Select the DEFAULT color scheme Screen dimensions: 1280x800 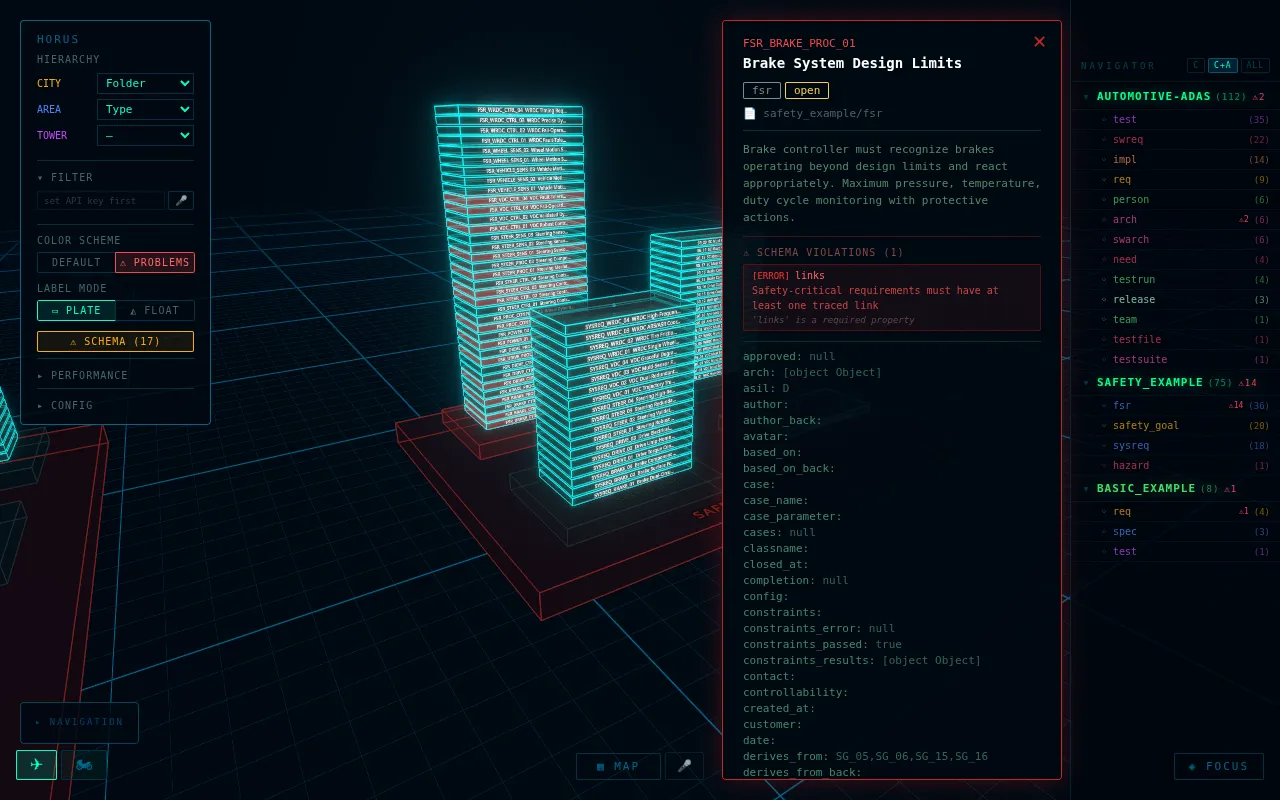(76, 262)
